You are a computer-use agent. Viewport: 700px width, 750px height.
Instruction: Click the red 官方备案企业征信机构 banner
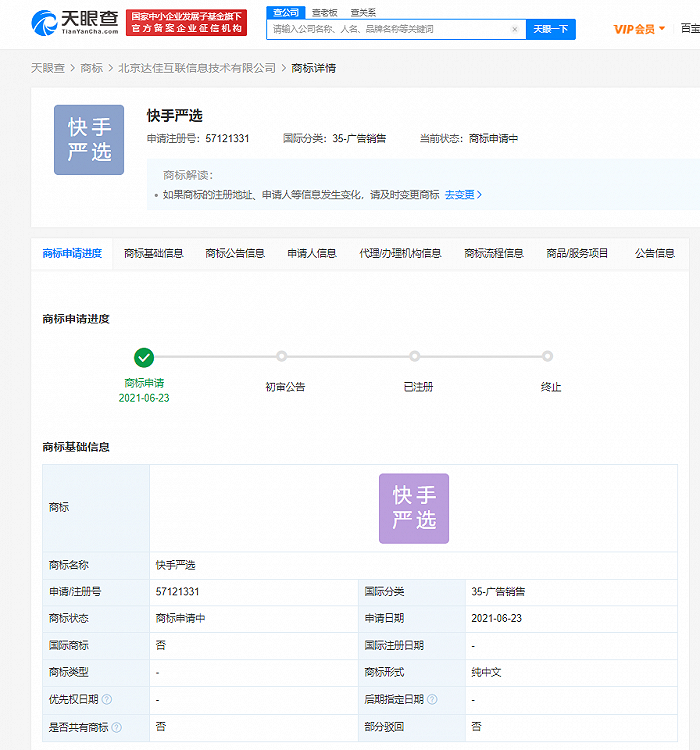pyautogui.click(x=187, y=22)
